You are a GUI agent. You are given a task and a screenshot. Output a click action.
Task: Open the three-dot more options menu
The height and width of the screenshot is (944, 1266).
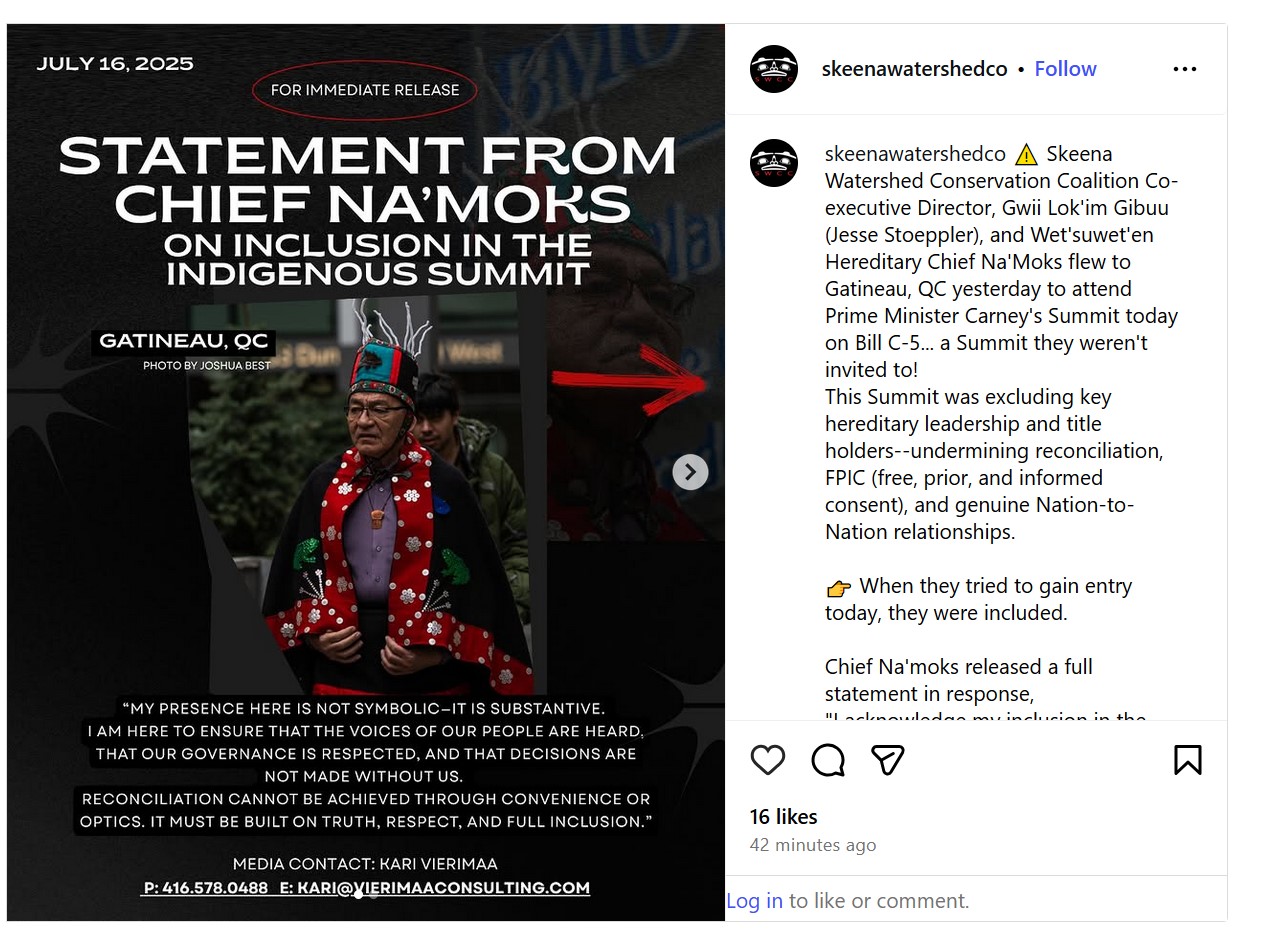click(x=1185, y=69)
